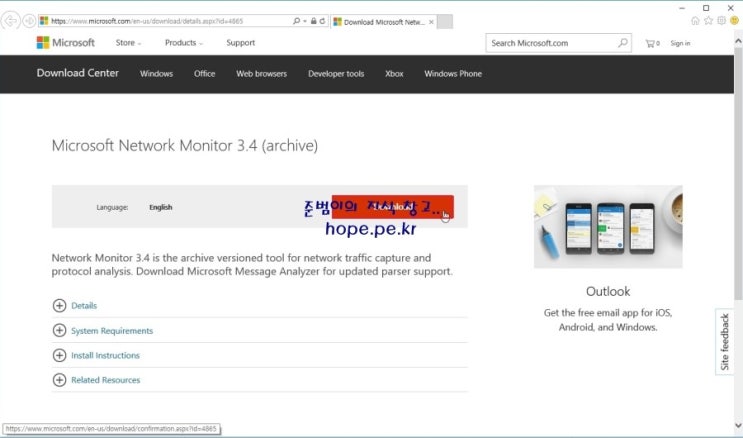Click the favorites star icon

tap(708, 20)
